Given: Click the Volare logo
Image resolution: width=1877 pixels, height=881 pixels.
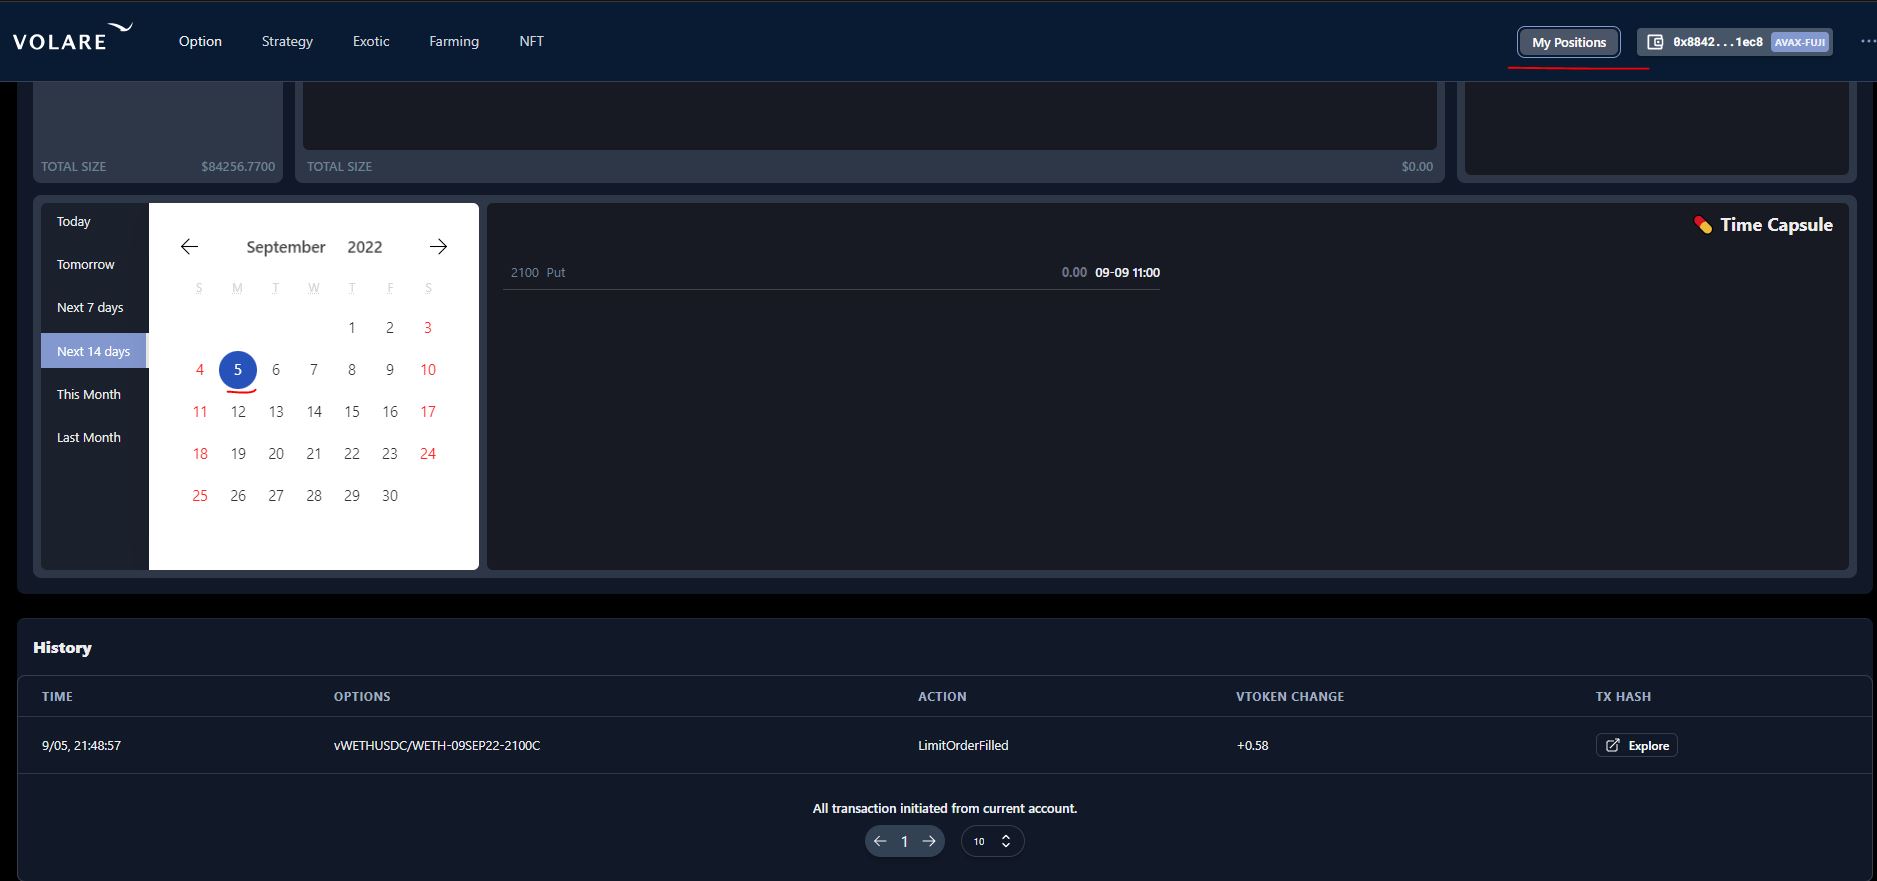Looking at the screenshot, I should (72, 38).
